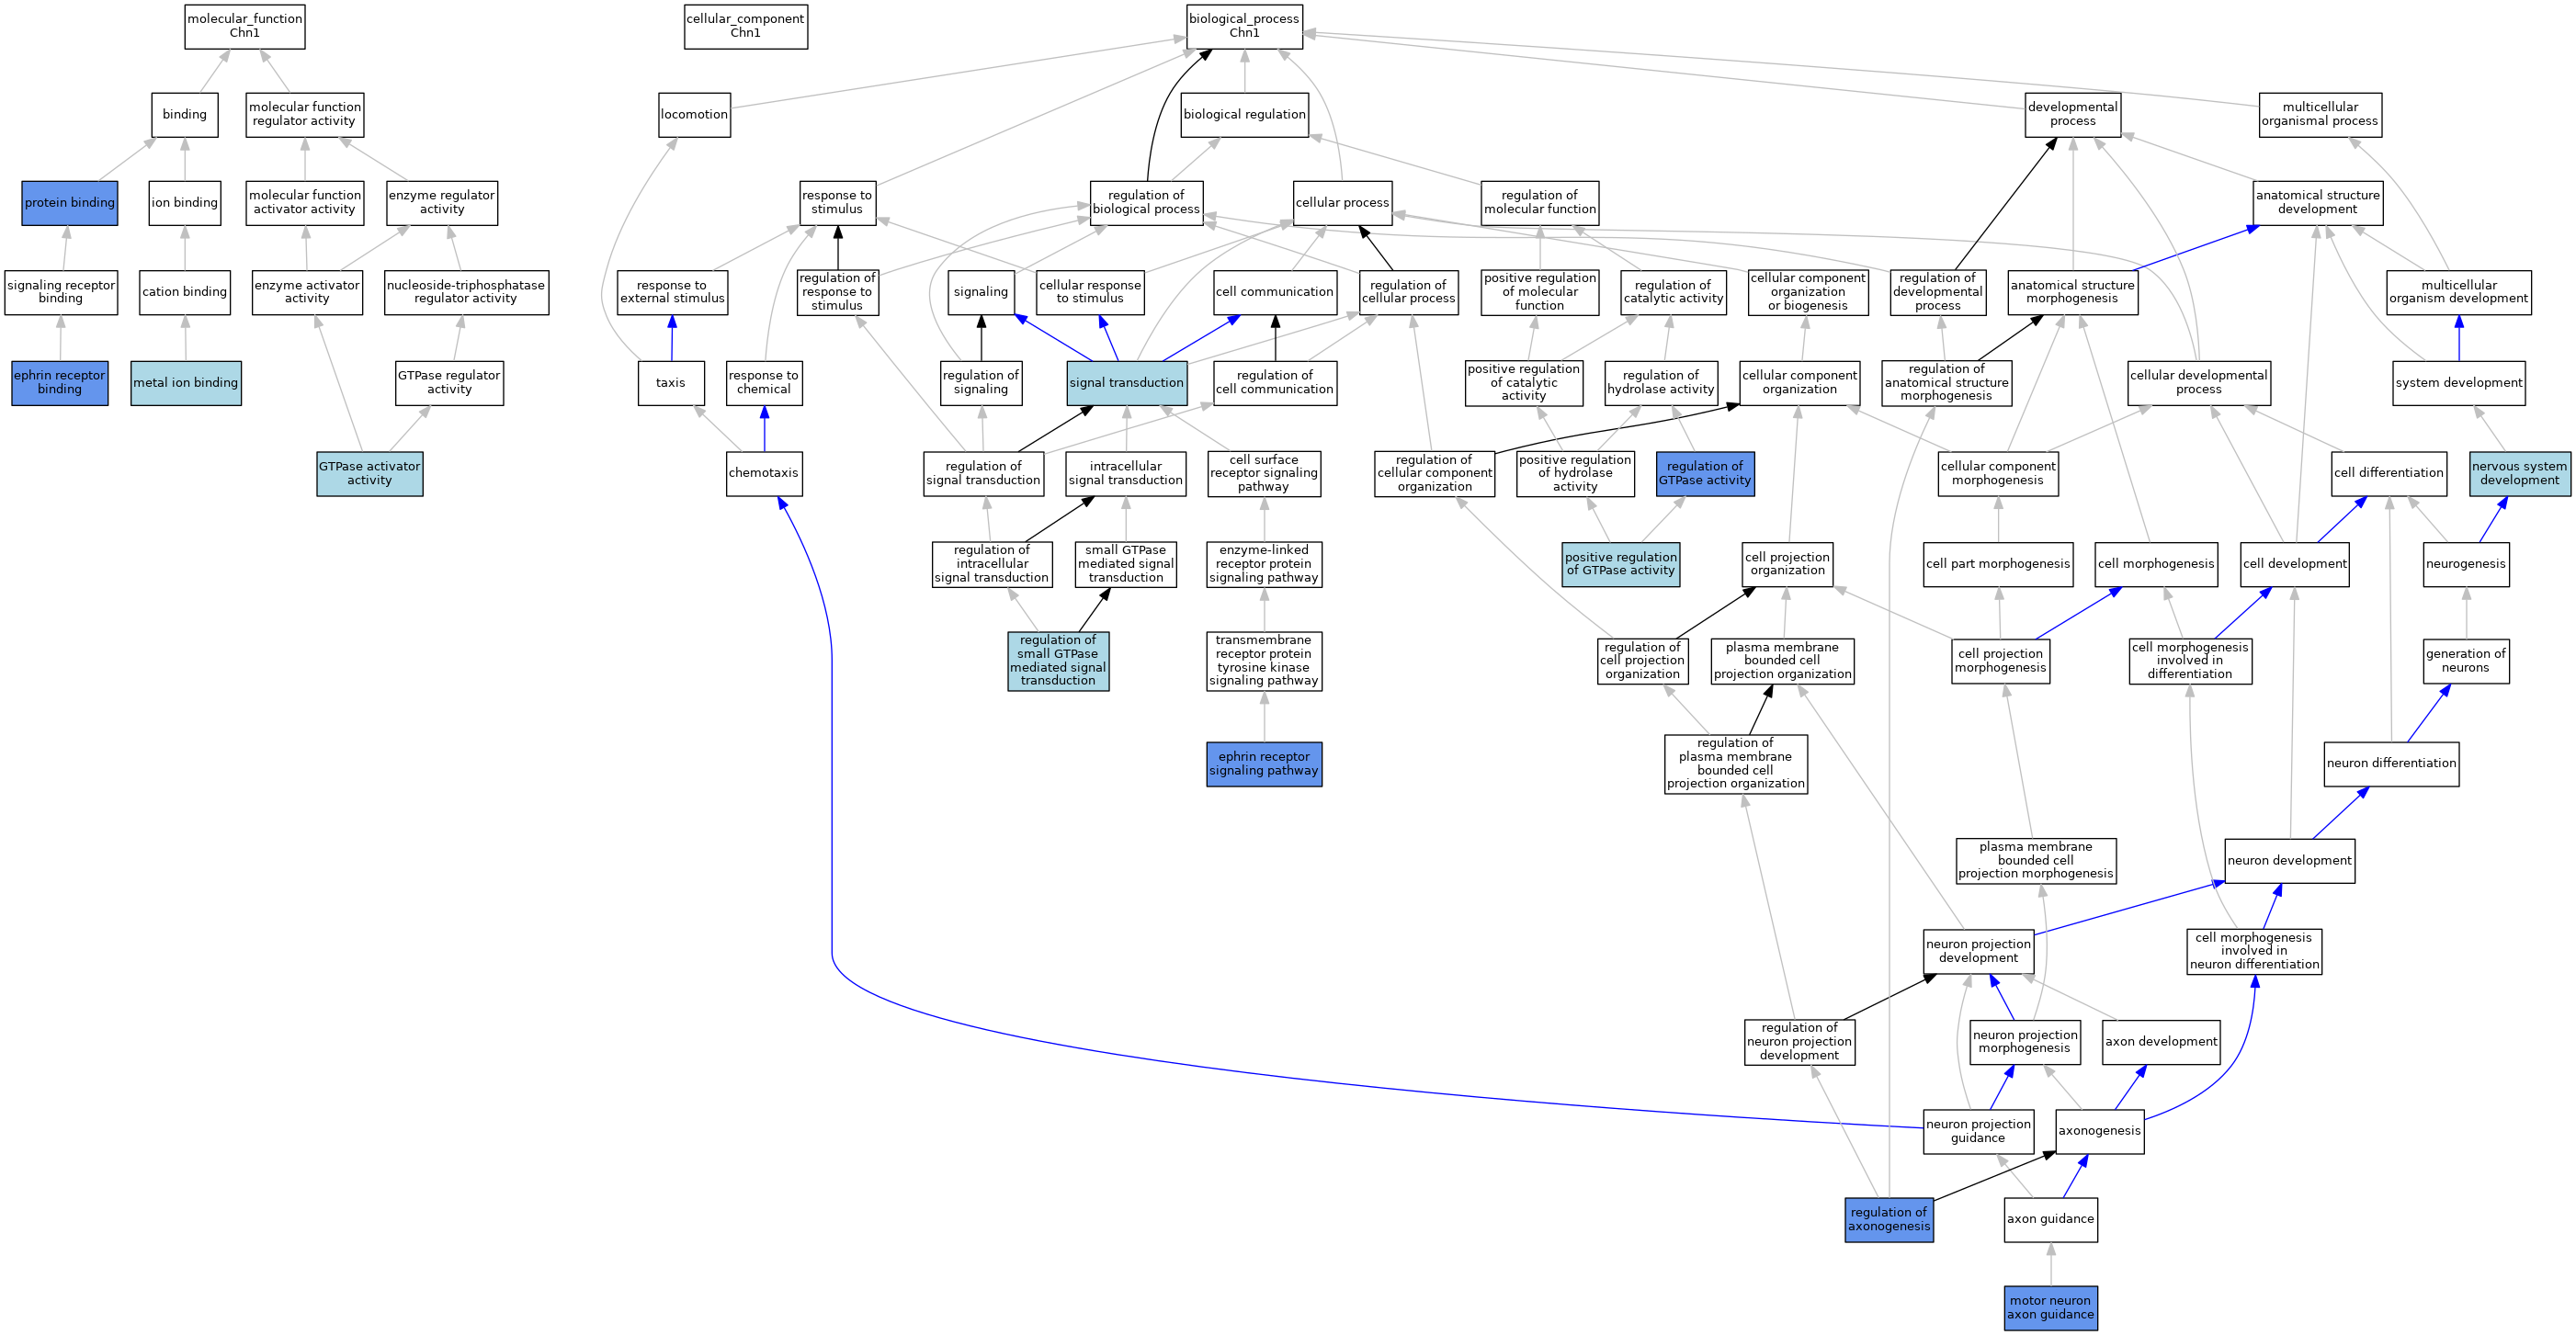The image size is (2576, 1335).
Task: Click the 'locomotion' node
Action: tap(694, 115)
